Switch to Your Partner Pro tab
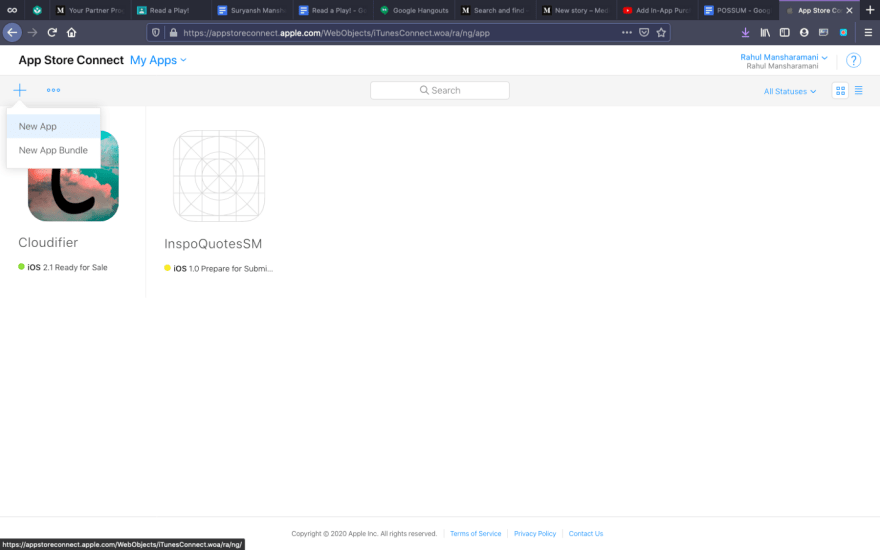Viewport: 880px width, 550px height. 90,10
